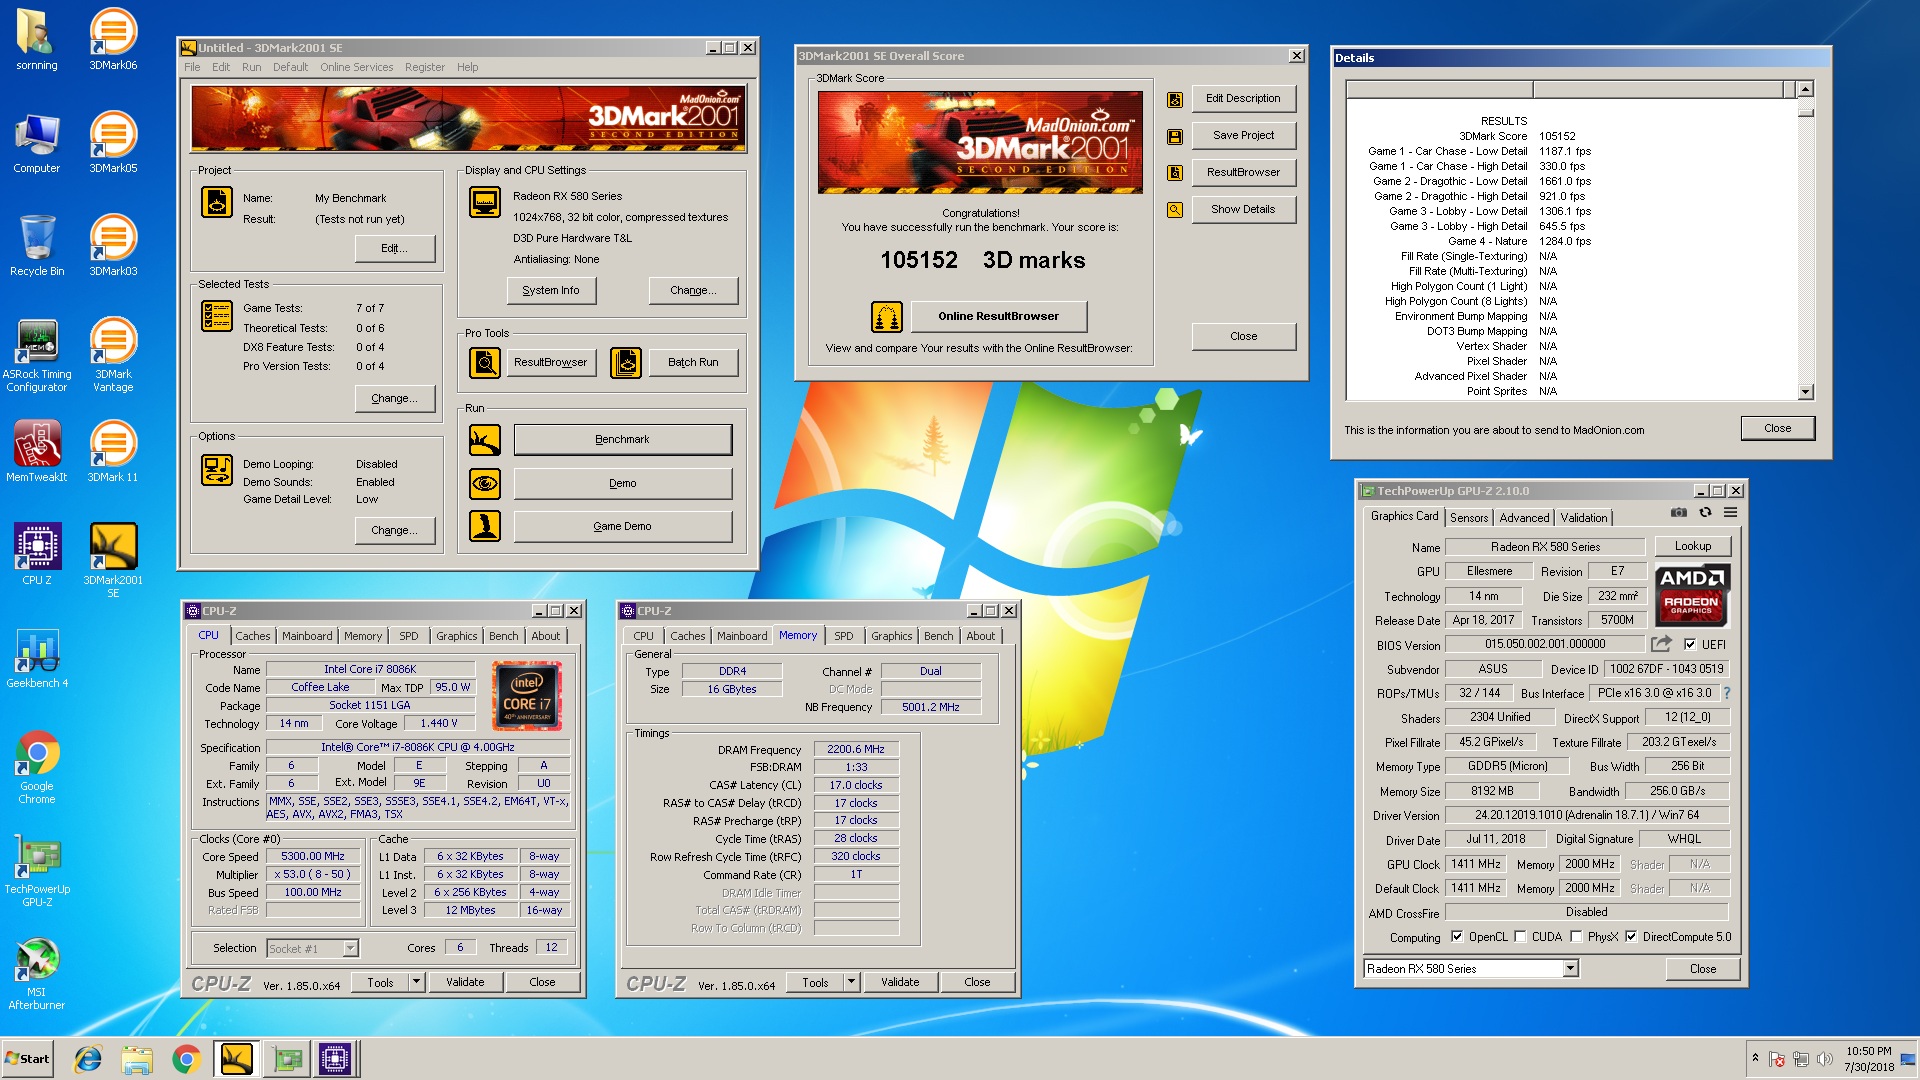This screenshot has height=1080, width=1920.
Task: Toggle the OpenCL checkbox in GPU-Z
Action: [x=1457, y=937]
